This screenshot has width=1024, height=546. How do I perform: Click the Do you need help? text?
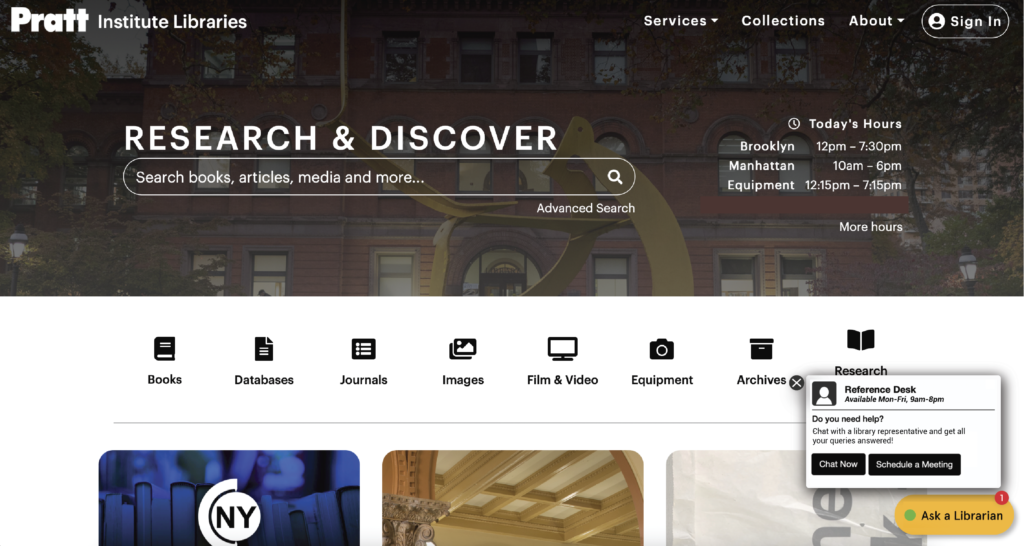[847, 419]
